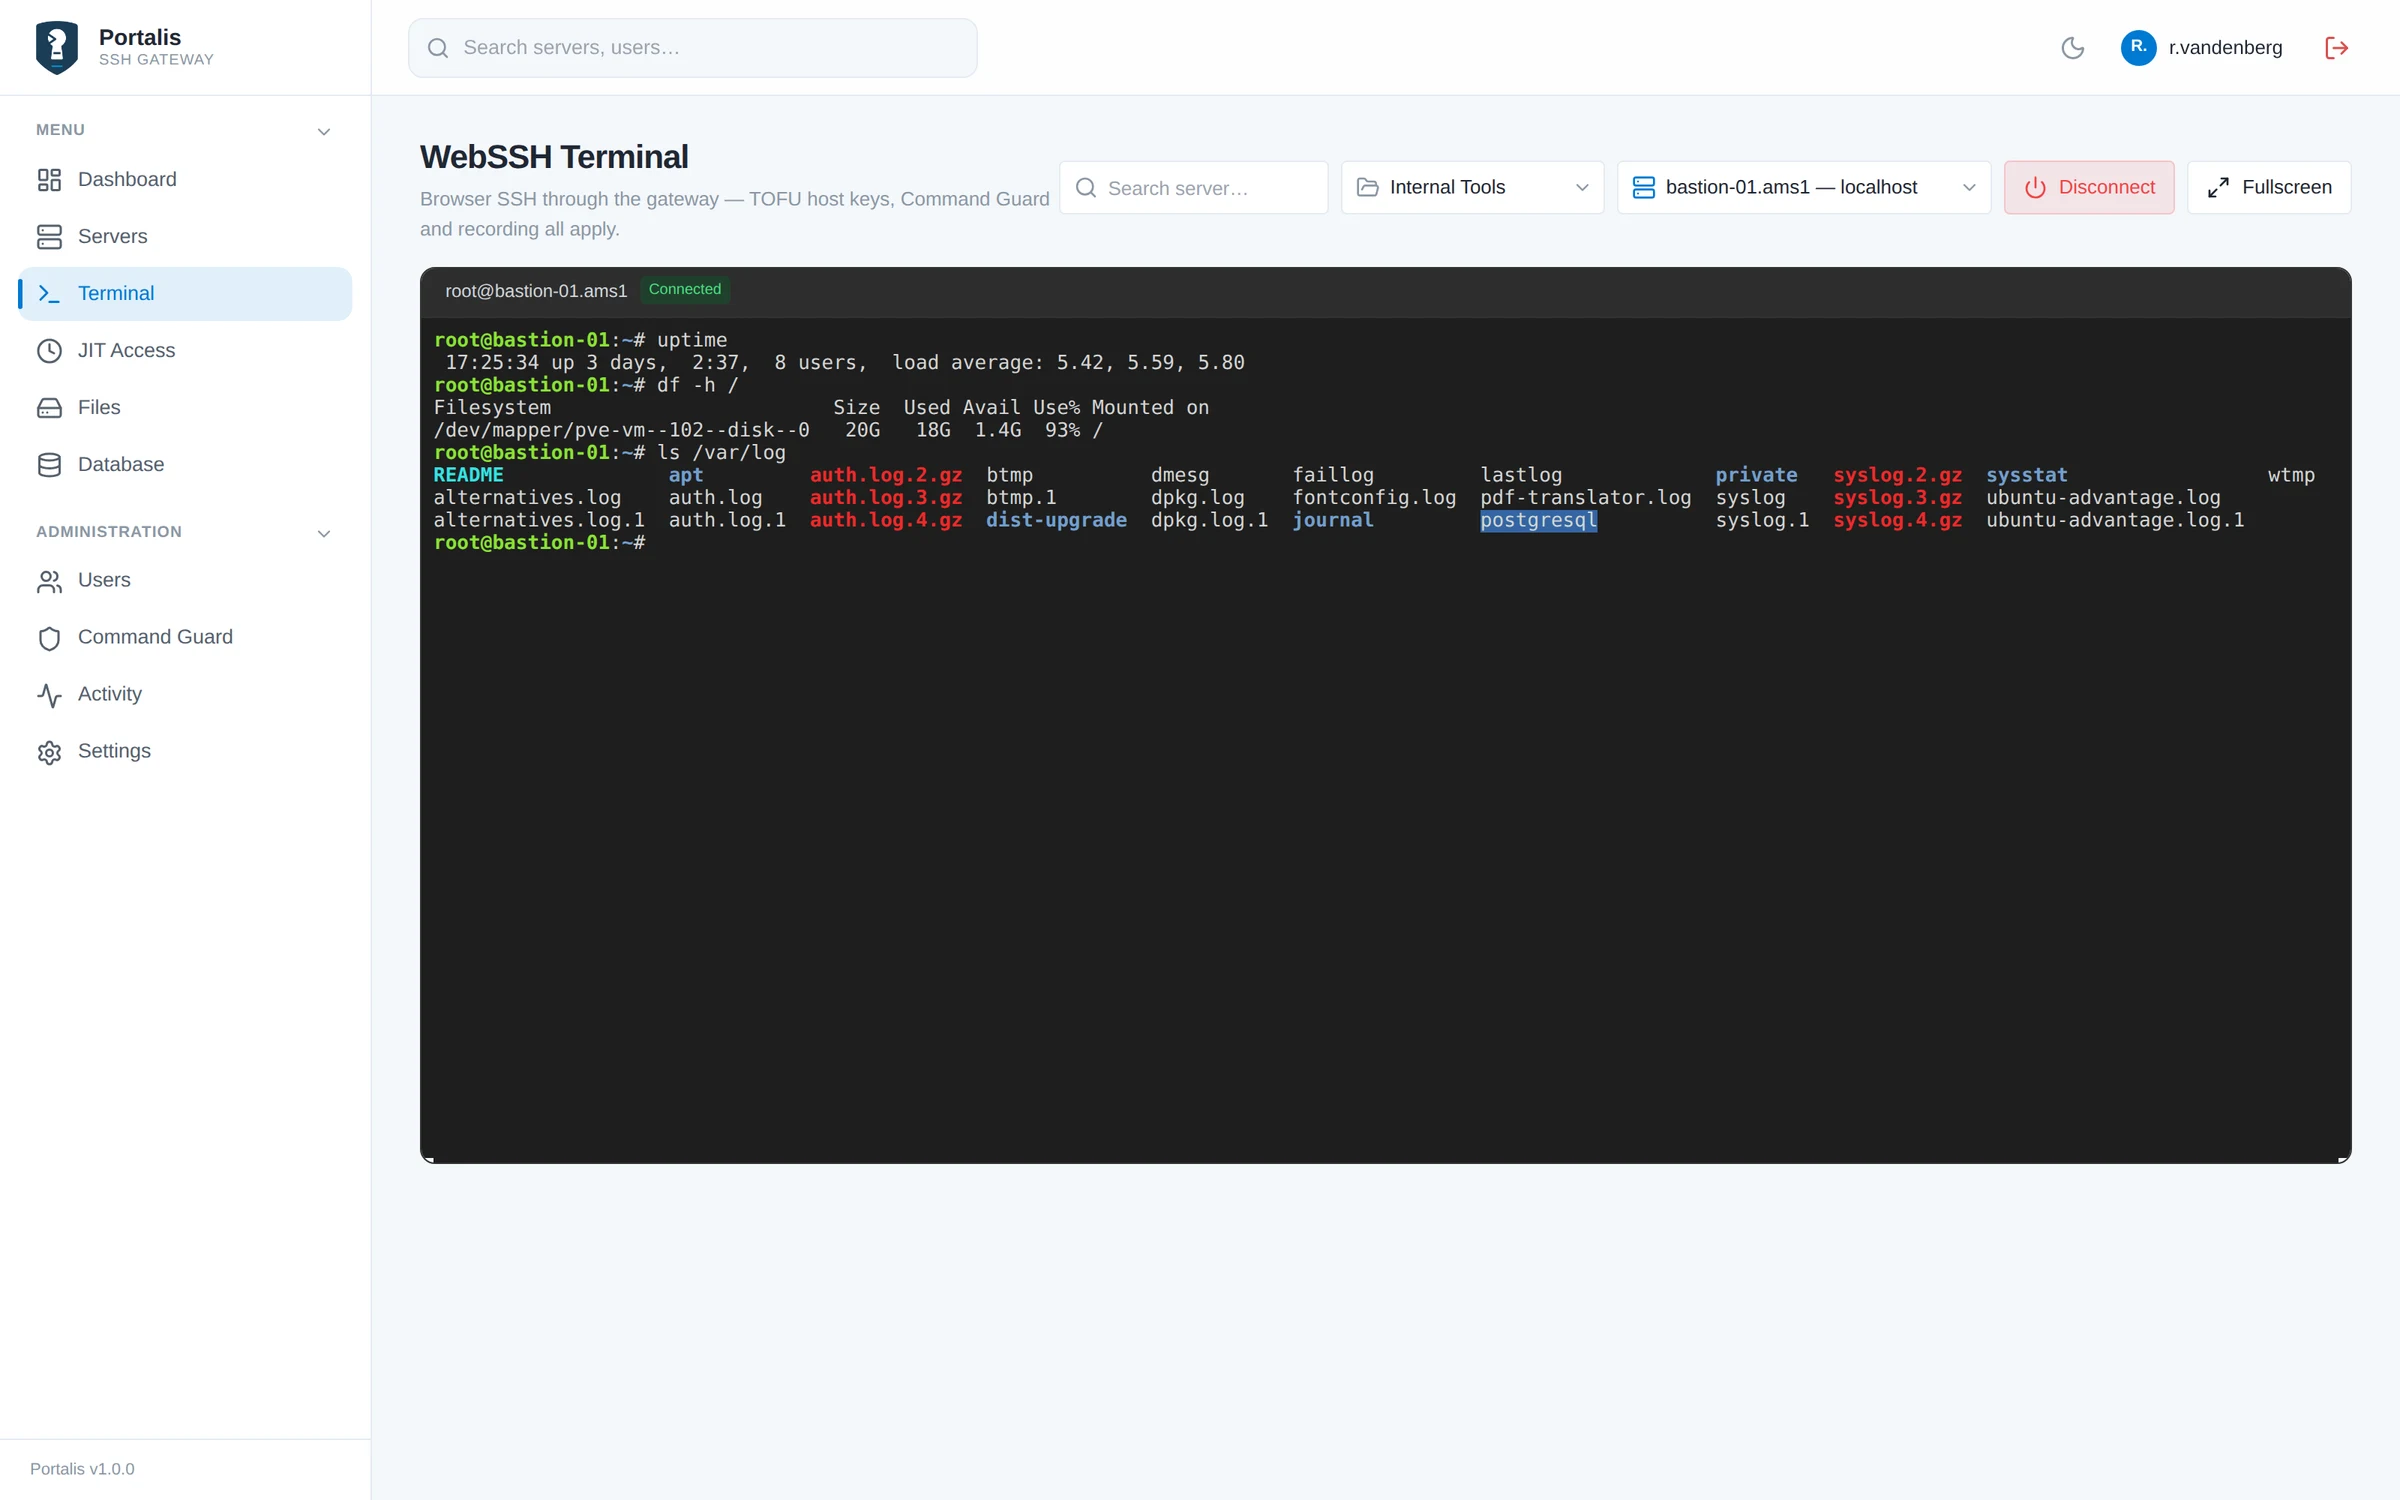Click the private directory name
The image size is (2400, 1500).
point(1756,475)
